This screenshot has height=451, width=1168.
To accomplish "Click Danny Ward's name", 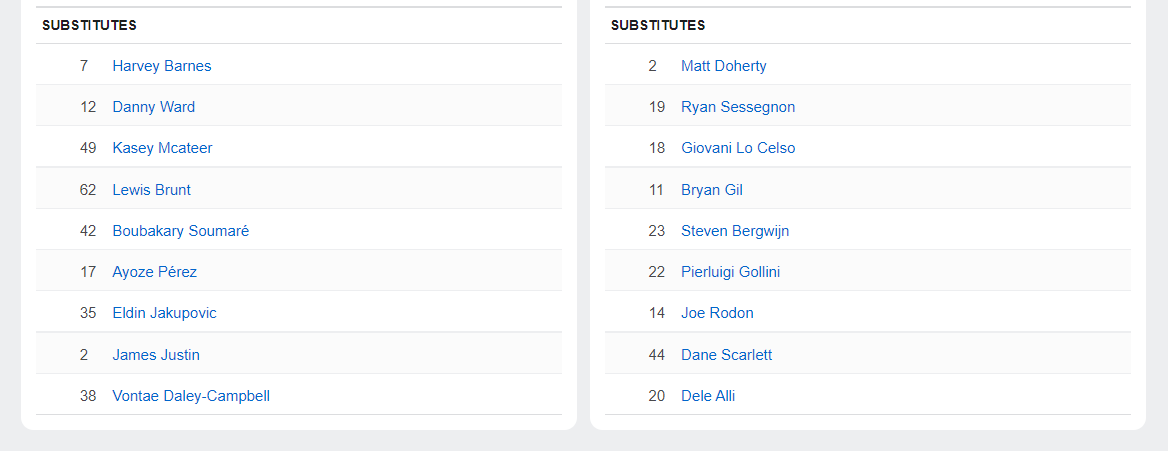I will pyautogui.click(x=153, y=107).
